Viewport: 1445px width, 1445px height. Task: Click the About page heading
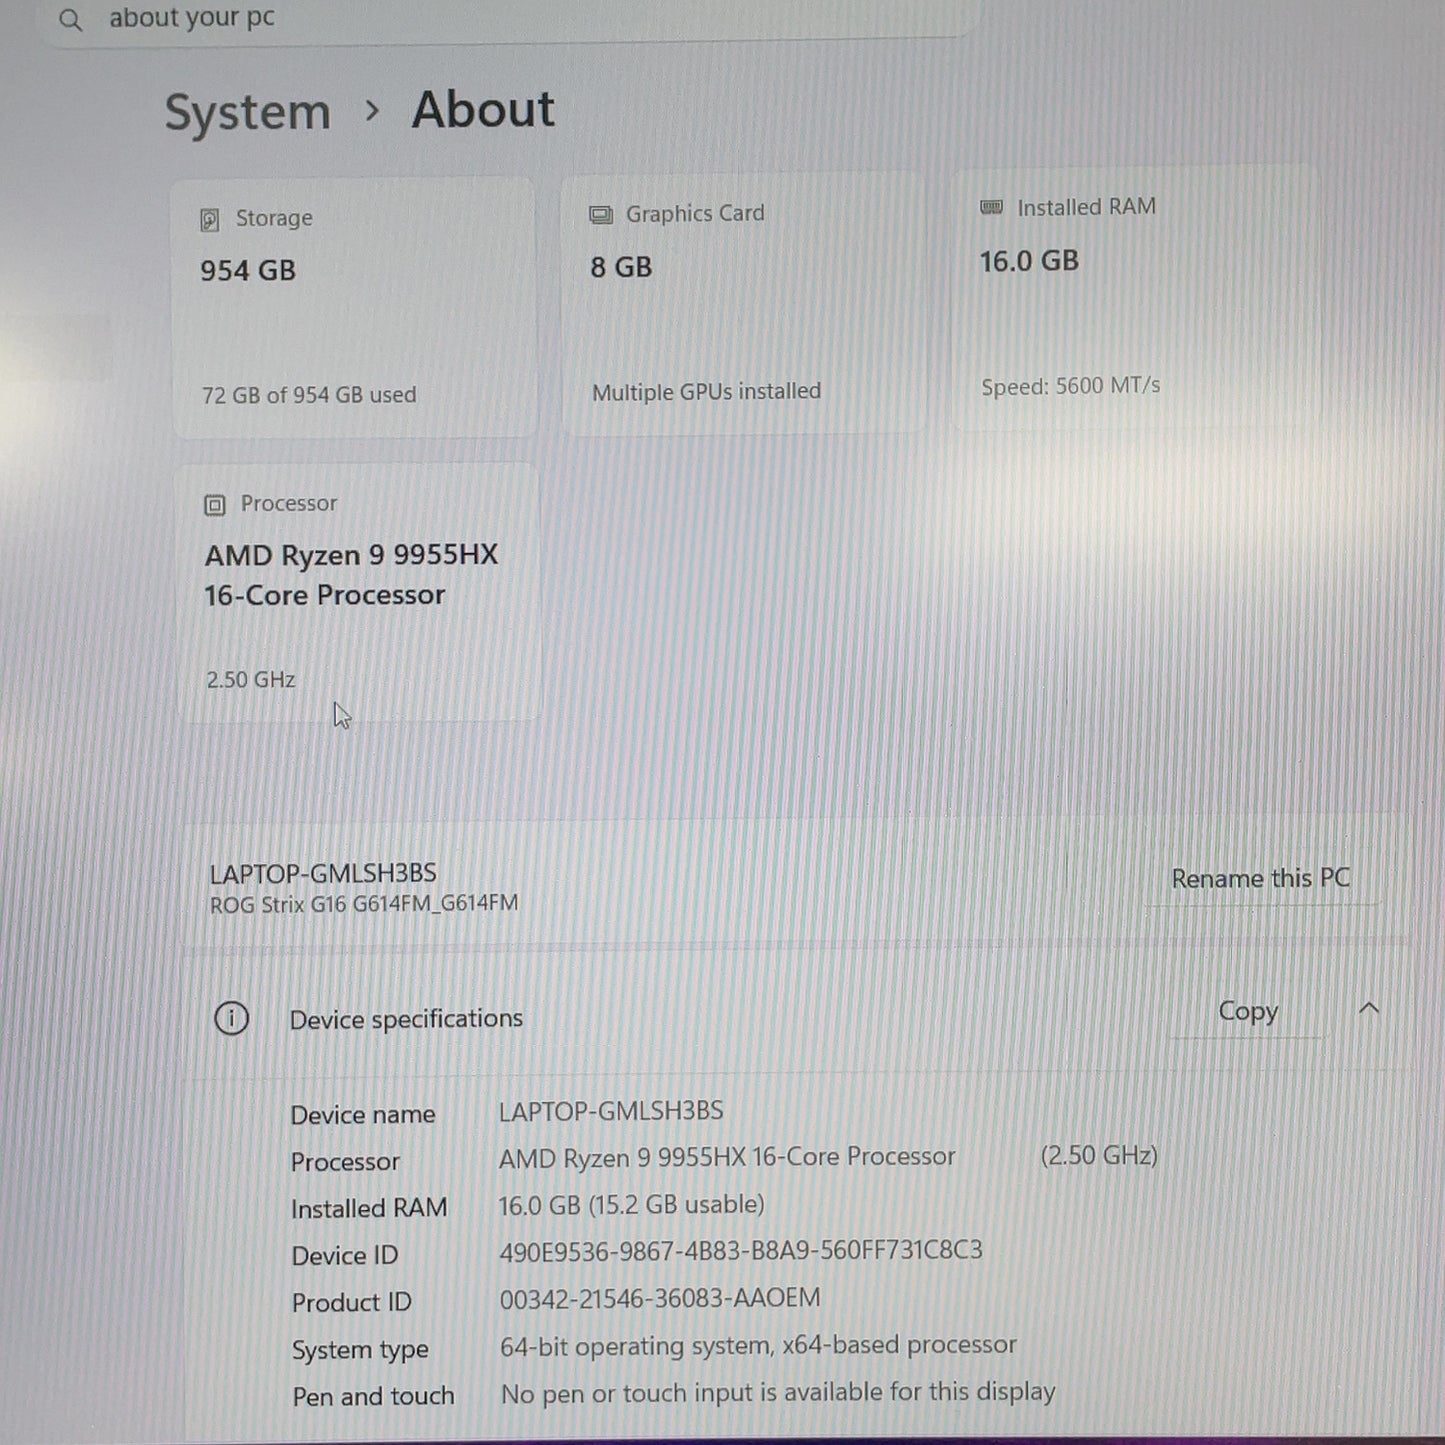(483, 109)
